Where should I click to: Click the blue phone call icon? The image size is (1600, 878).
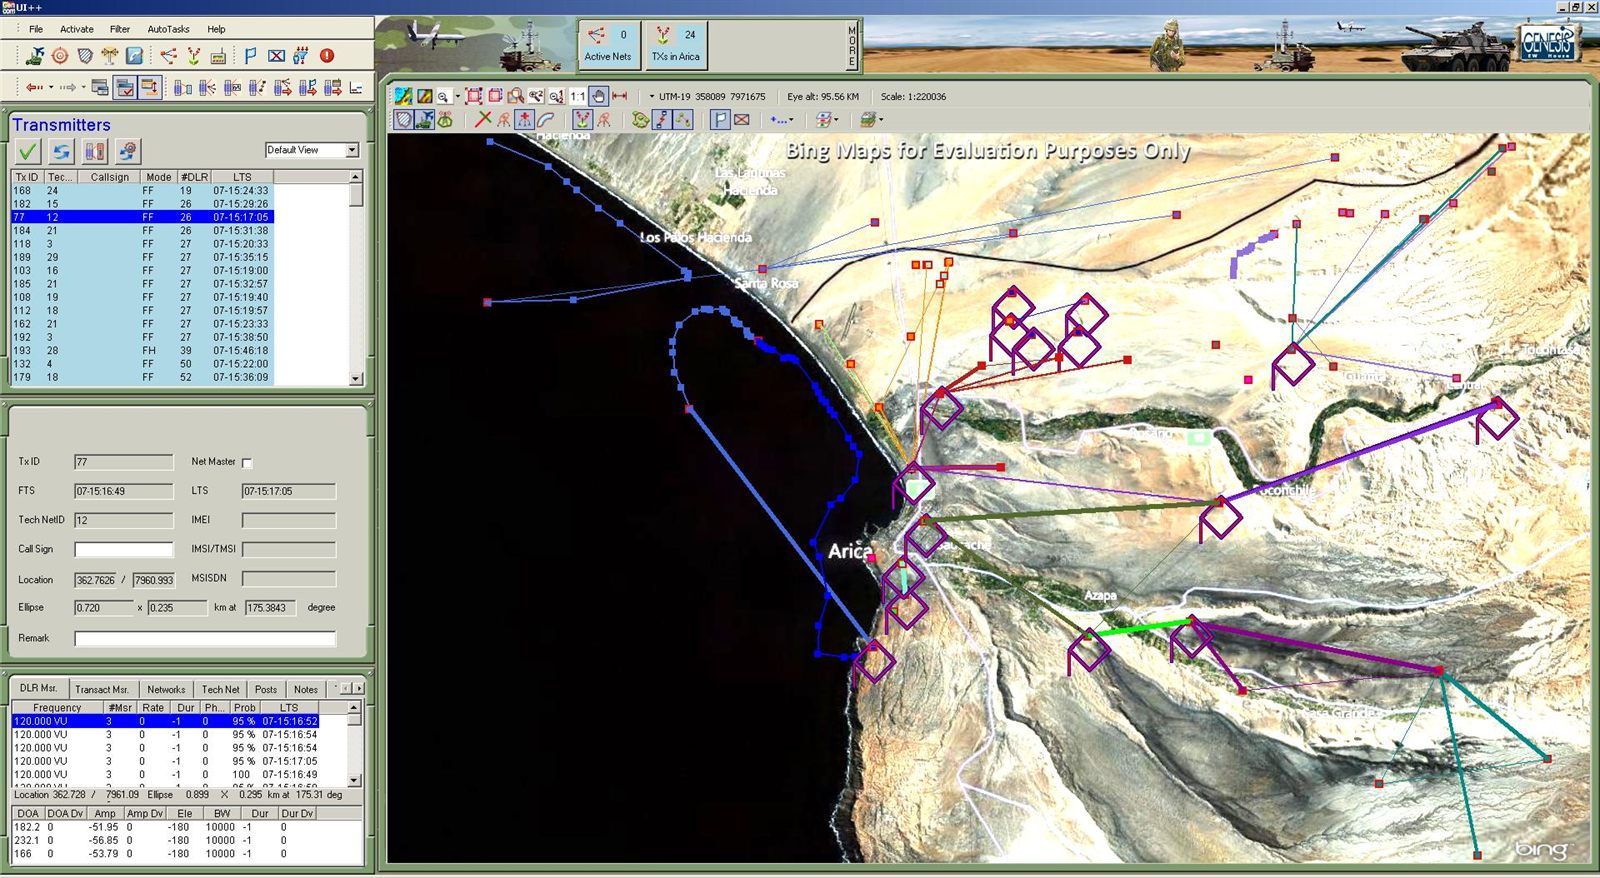pos(134,56)
